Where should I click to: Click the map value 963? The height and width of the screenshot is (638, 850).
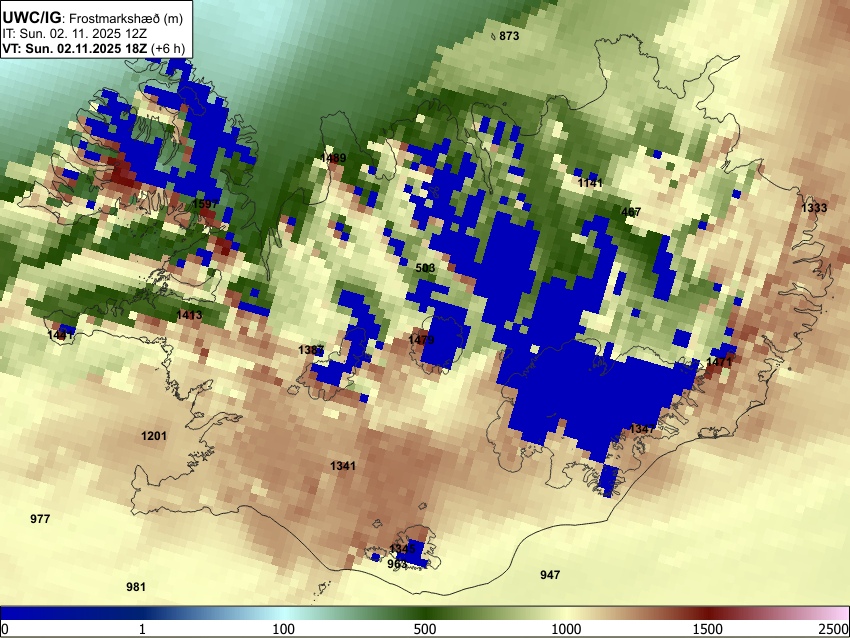pos(397,564)
